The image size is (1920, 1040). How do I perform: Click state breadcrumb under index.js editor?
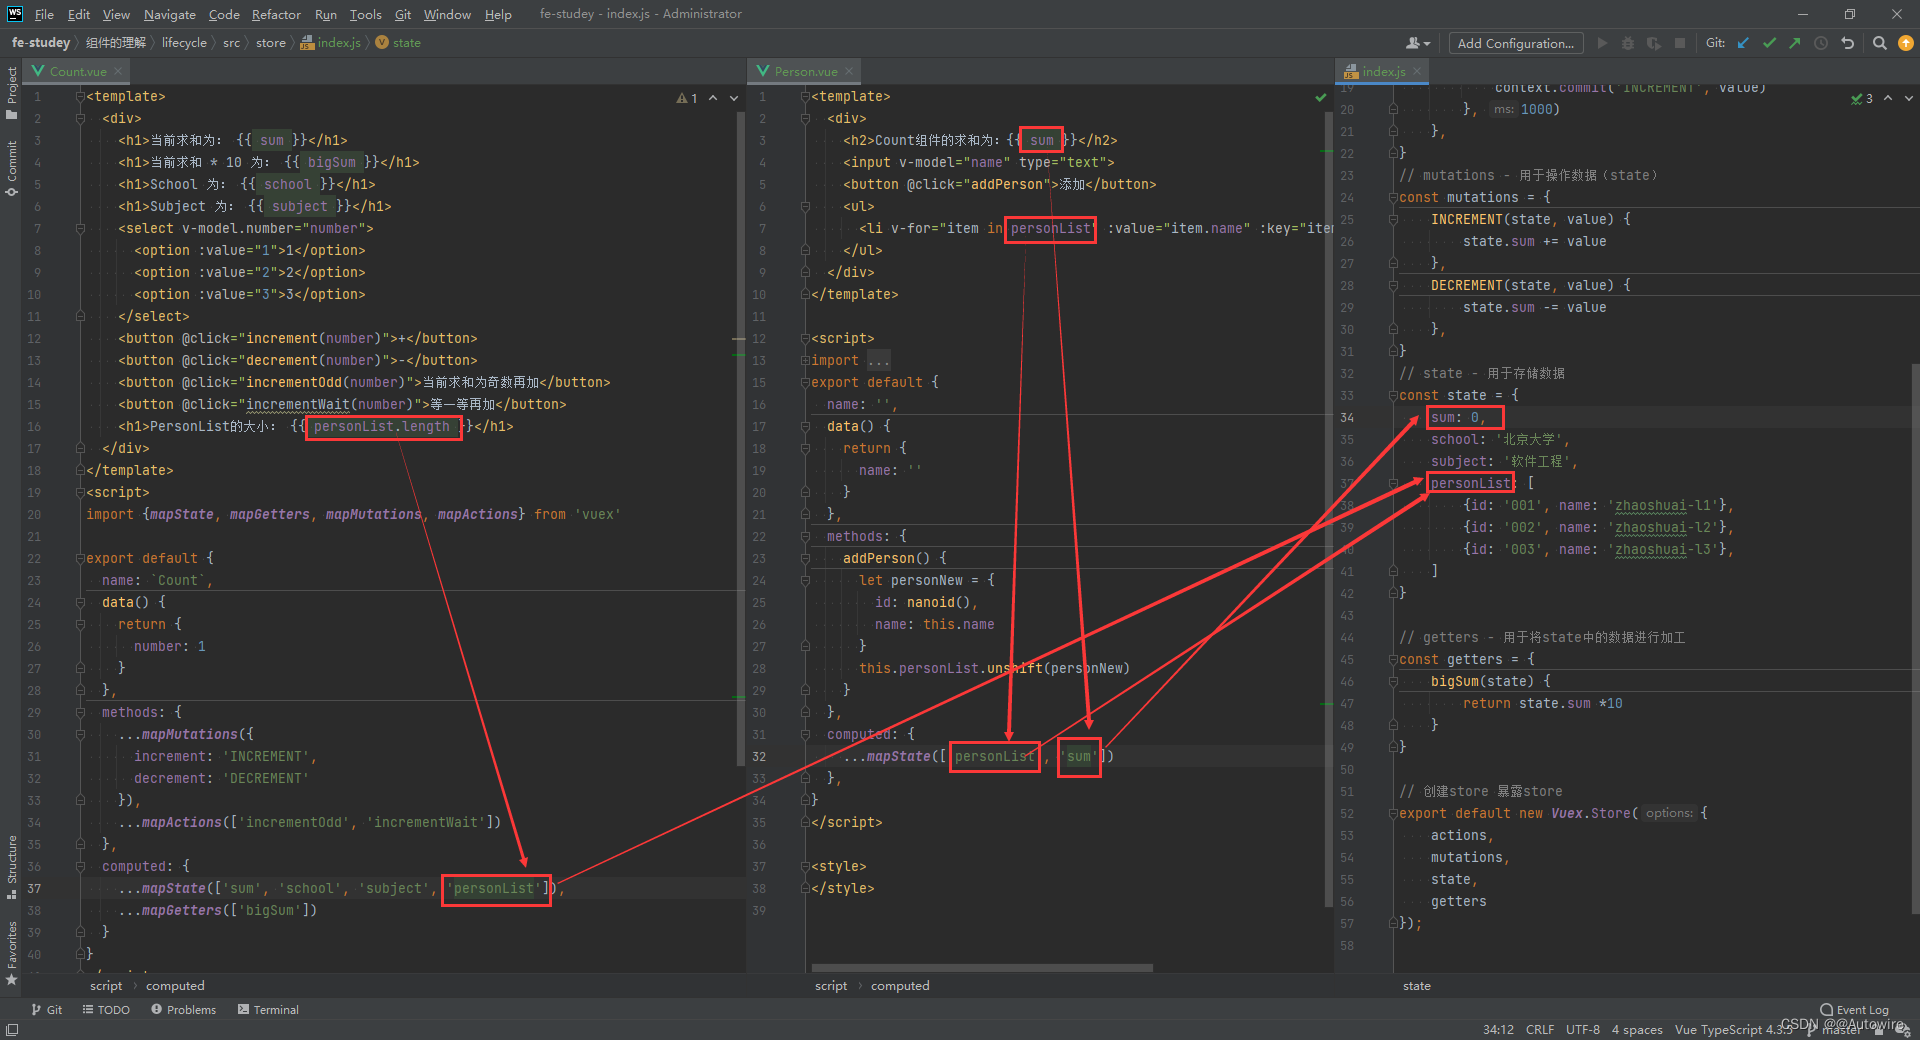click(x=1416, y=986)
